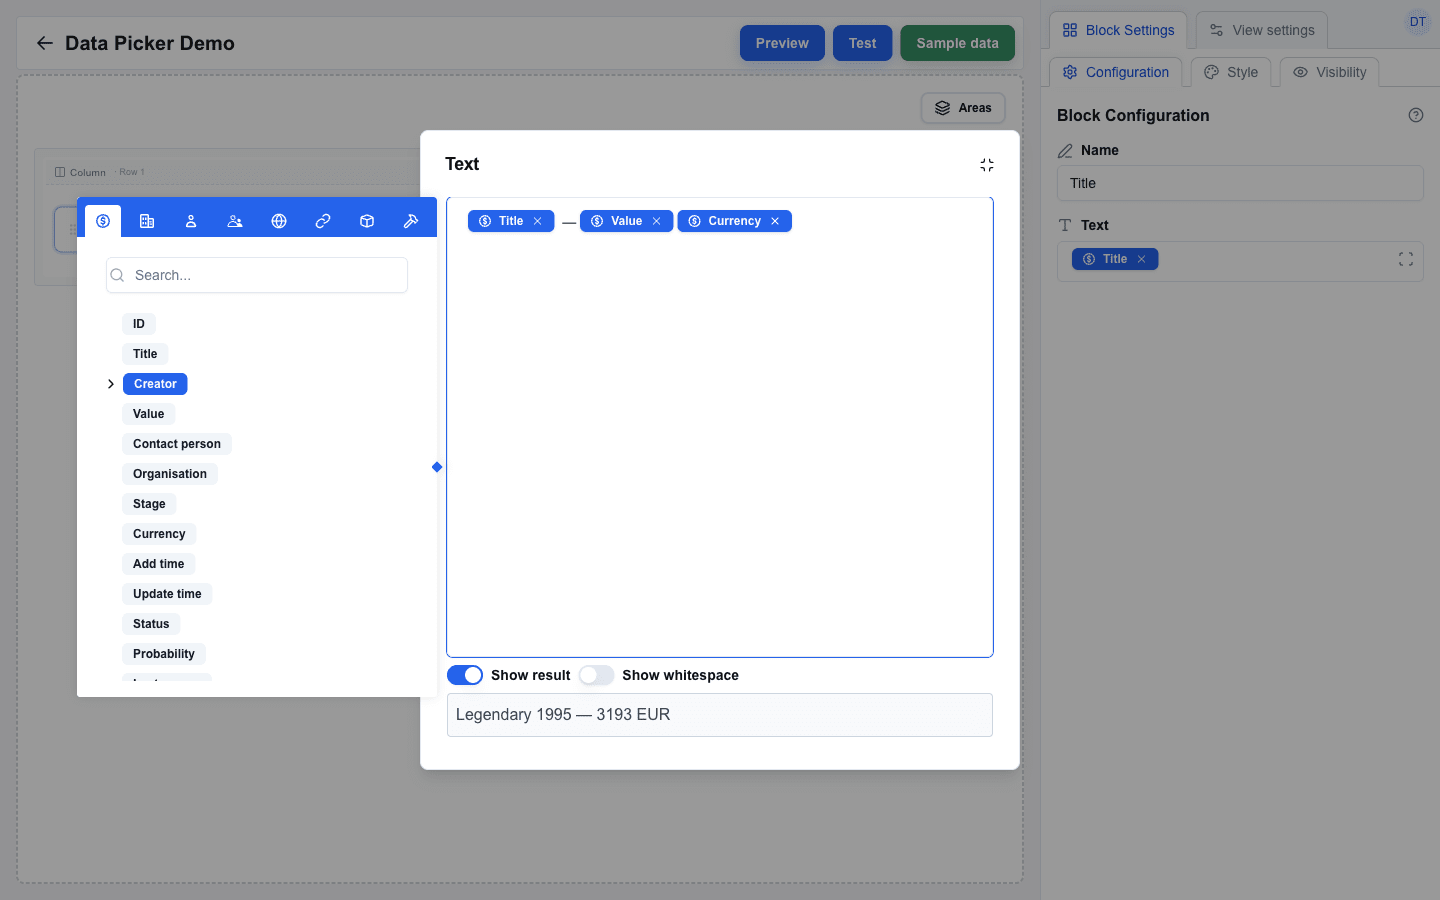Screen dimensions: 1440x900
Task: Select the Add time field
Action: click(159, 564)
